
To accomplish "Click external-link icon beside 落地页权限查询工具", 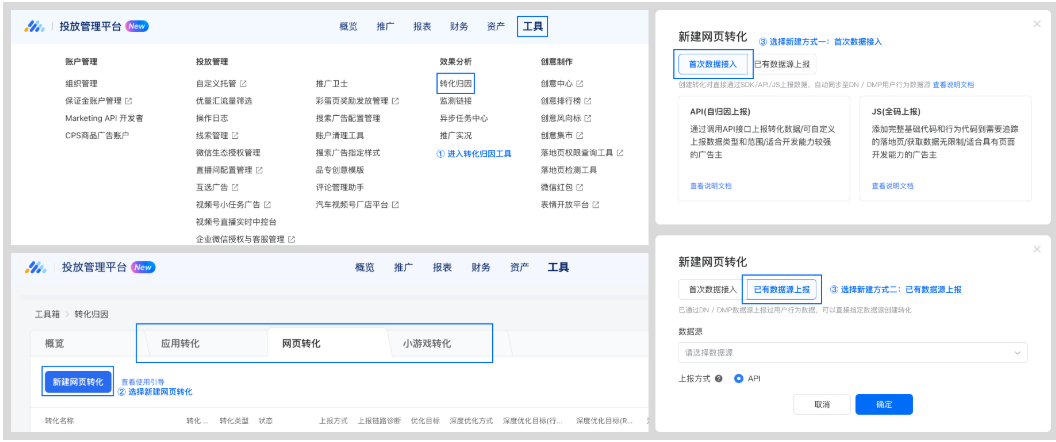I will pyautogui.click(x=620, y=153).
